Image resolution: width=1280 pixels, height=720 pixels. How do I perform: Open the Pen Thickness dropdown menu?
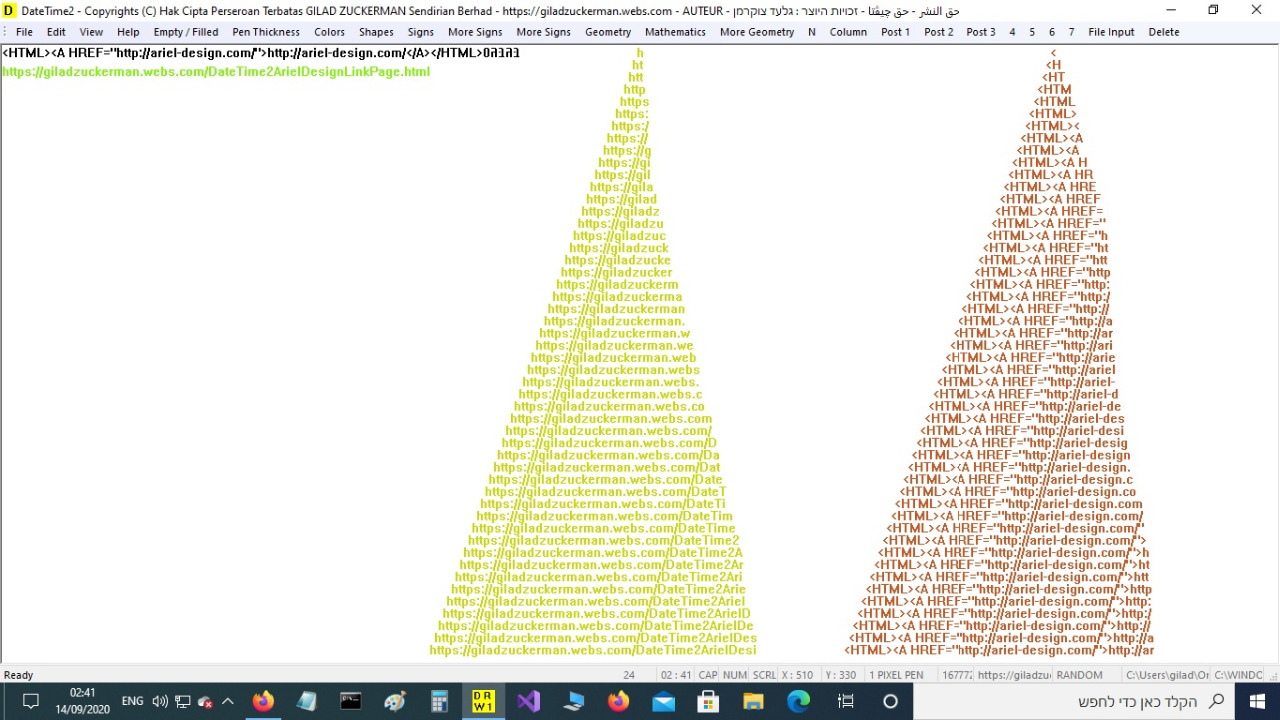[266, 32]
